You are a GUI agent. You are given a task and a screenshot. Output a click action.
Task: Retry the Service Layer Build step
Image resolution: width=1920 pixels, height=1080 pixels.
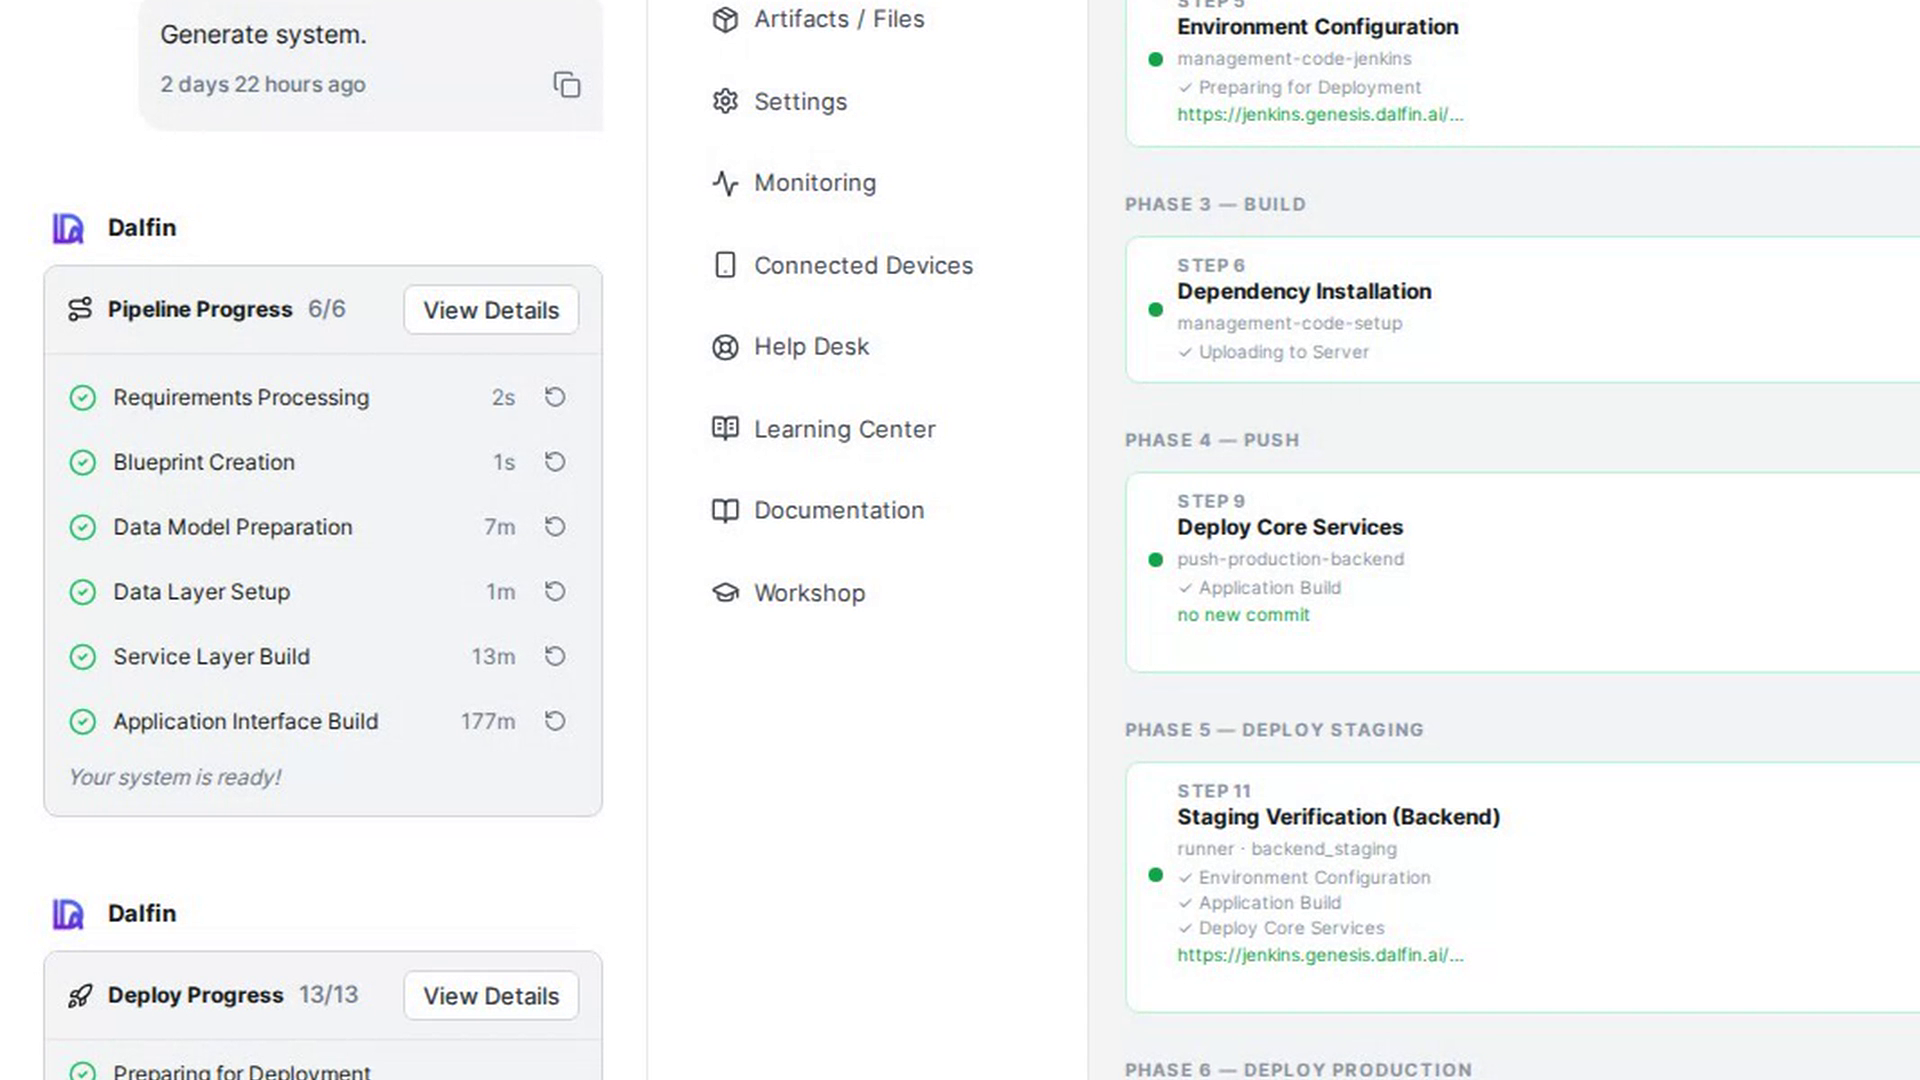[x=555, y=656]
